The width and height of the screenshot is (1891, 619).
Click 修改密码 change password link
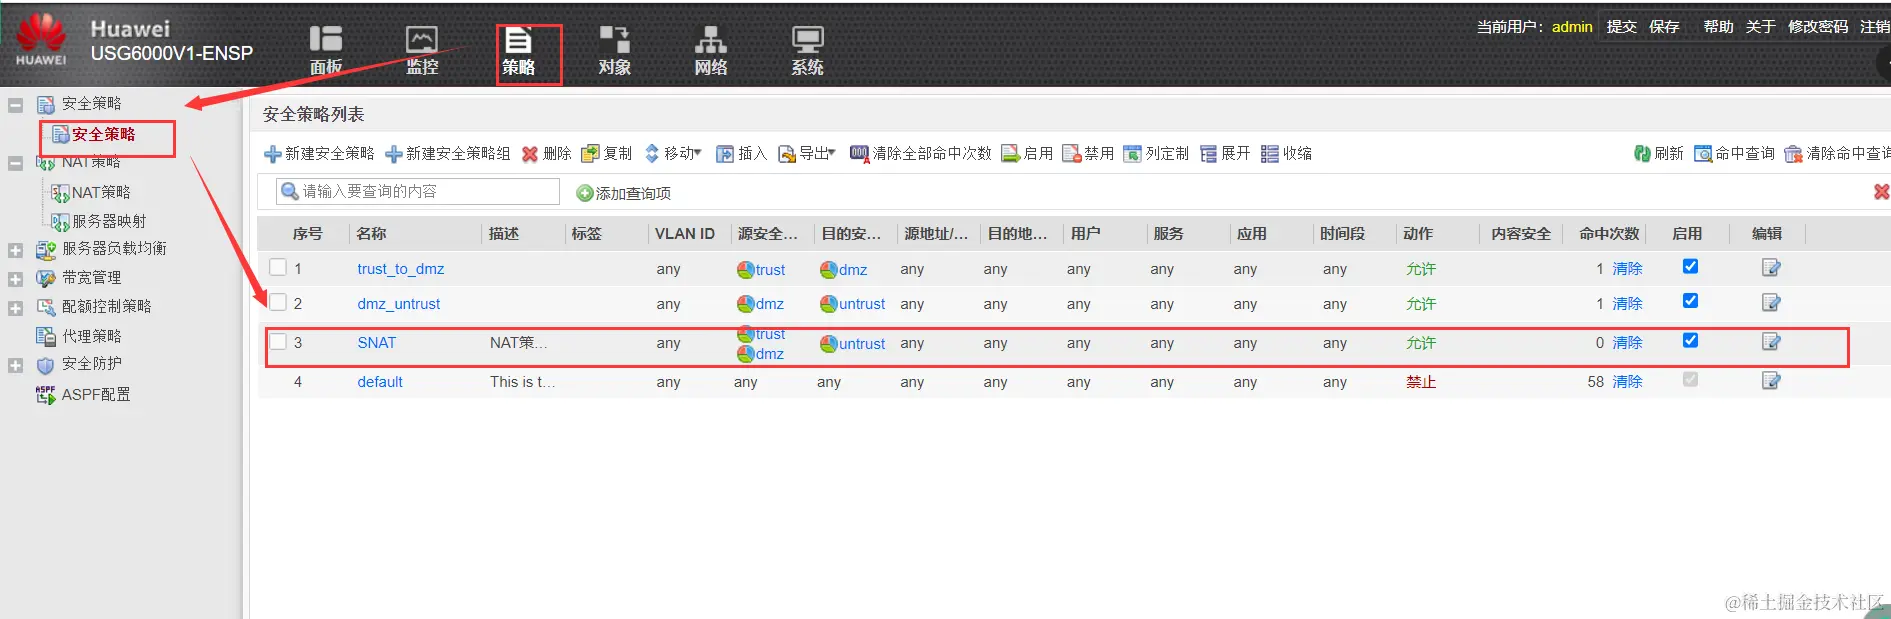pyautogui.click(x=1818, y=27)
